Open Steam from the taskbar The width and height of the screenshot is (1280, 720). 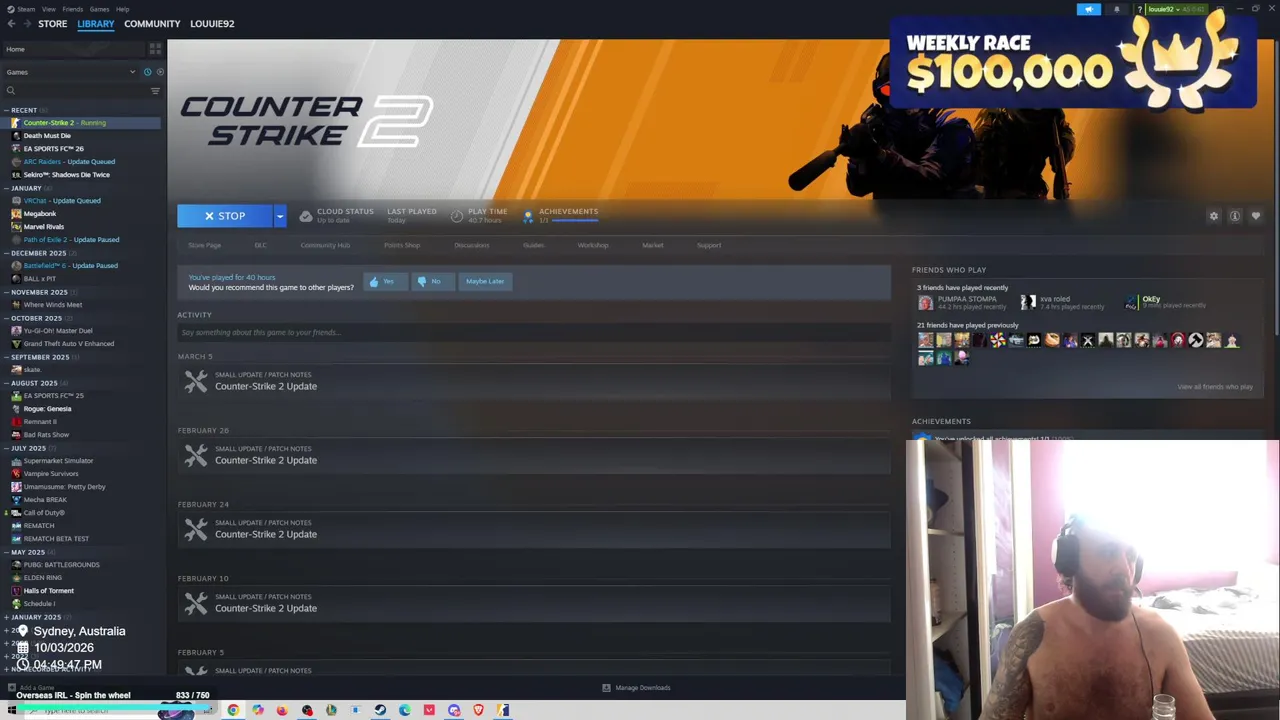(380, 710)
